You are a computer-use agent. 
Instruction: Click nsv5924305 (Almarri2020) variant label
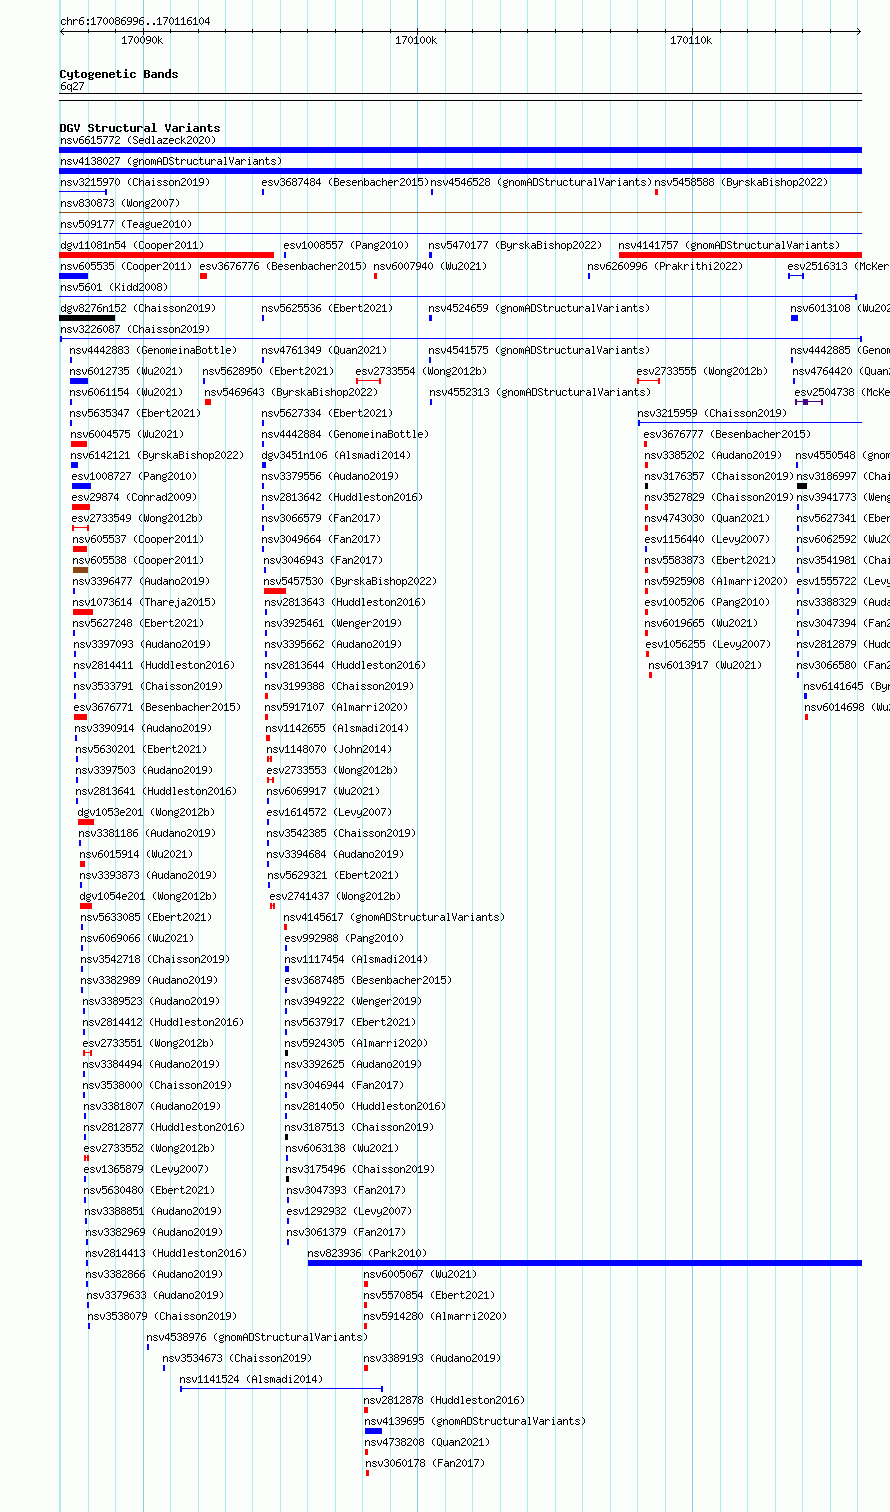pos(357,1044)
